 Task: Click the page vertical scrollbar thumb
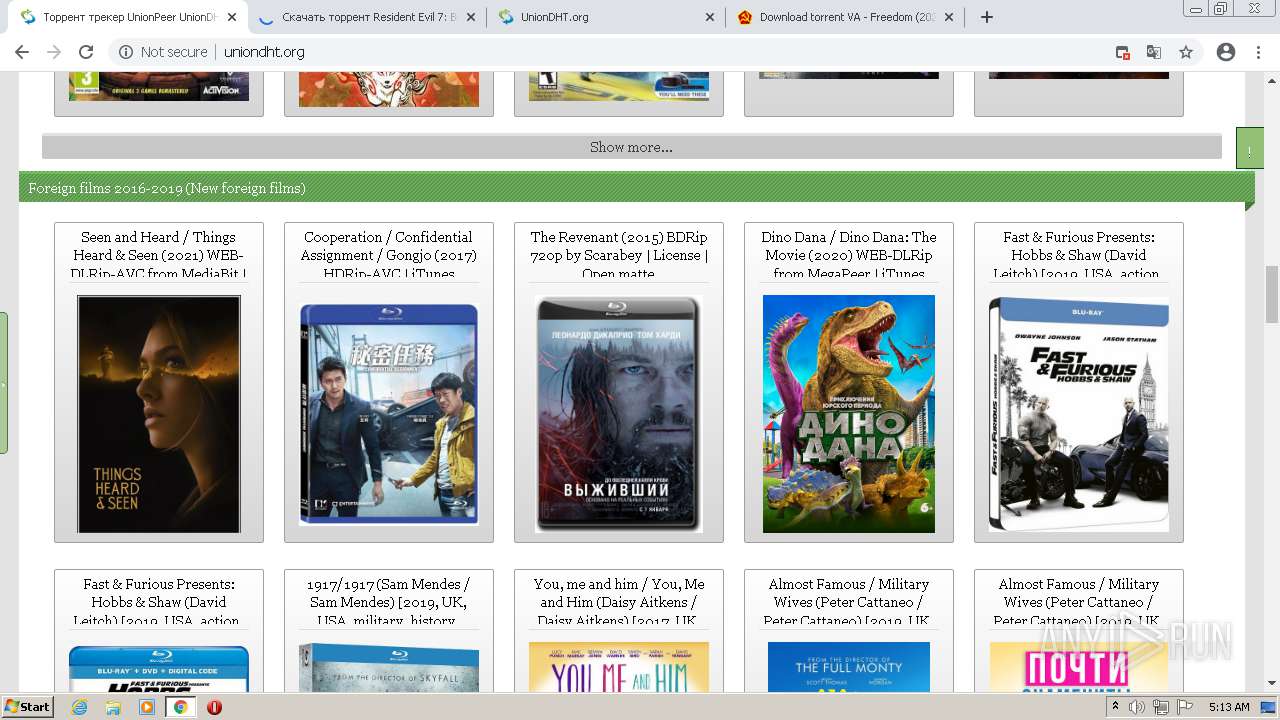(1272, 294)
